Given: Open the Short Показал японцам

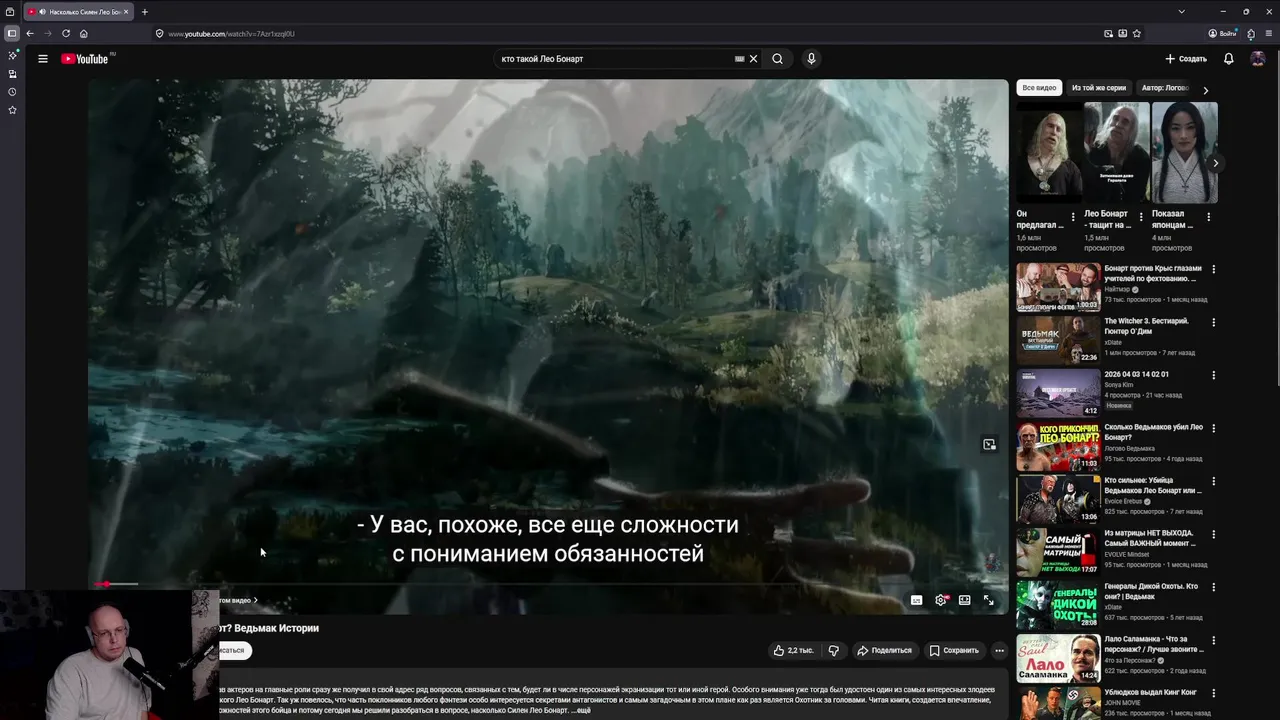Looking at the screenshot, I should pyautogui.click(x=1184, y=153).
